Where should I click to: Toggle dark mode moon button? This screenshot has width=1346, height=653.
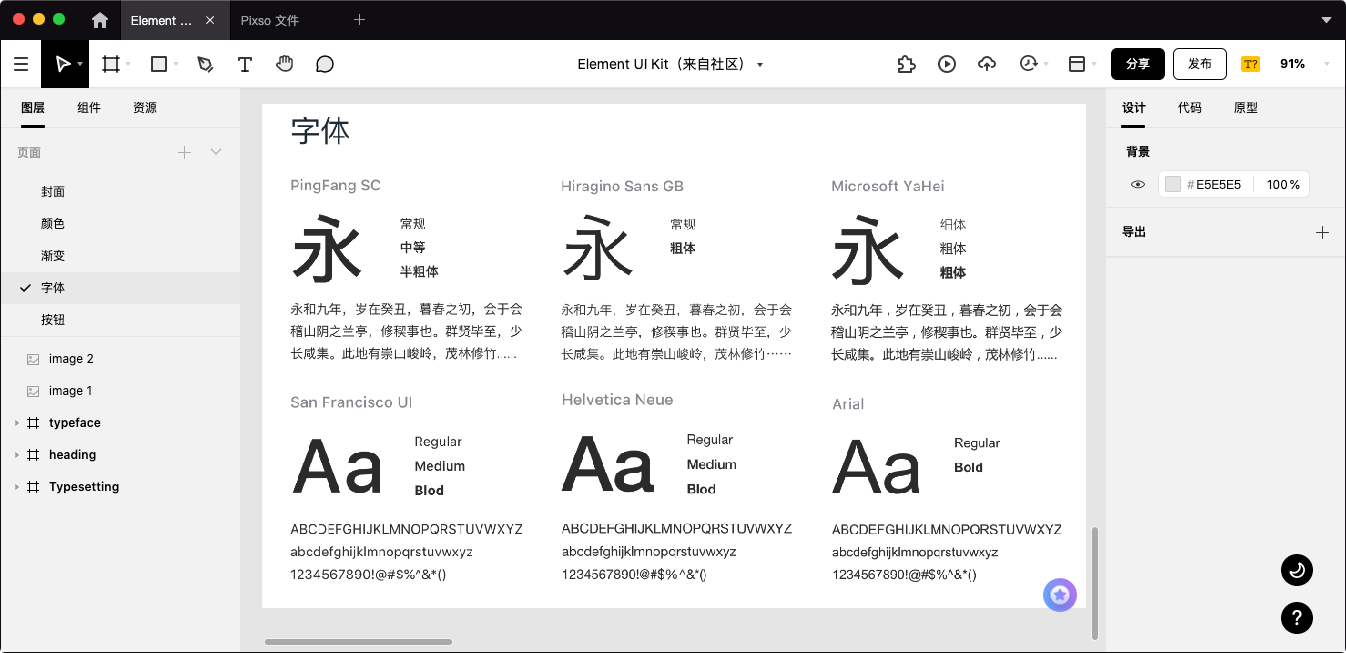[1297, 570]
